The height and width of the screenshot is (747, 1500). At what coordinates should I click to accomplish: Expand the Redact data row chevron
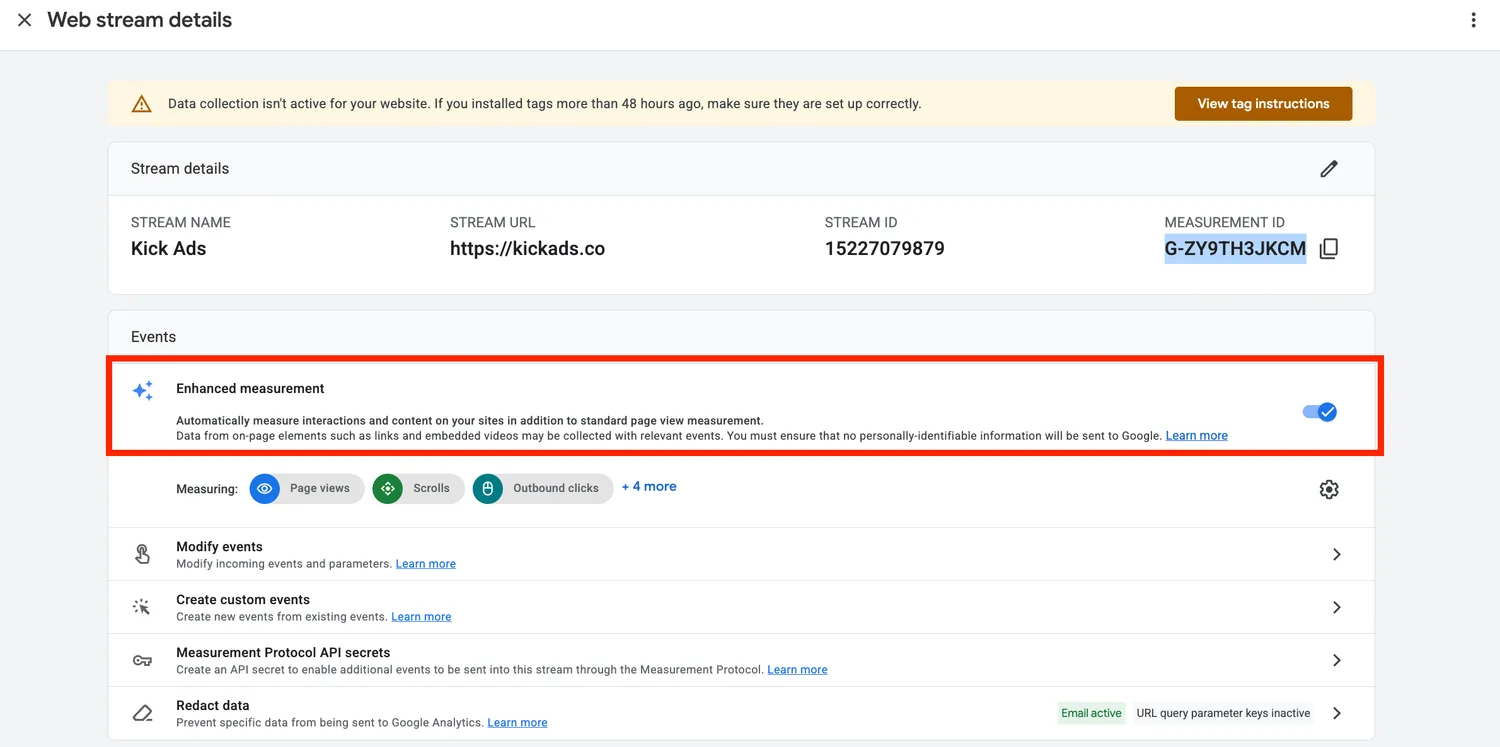point(1336,713)
